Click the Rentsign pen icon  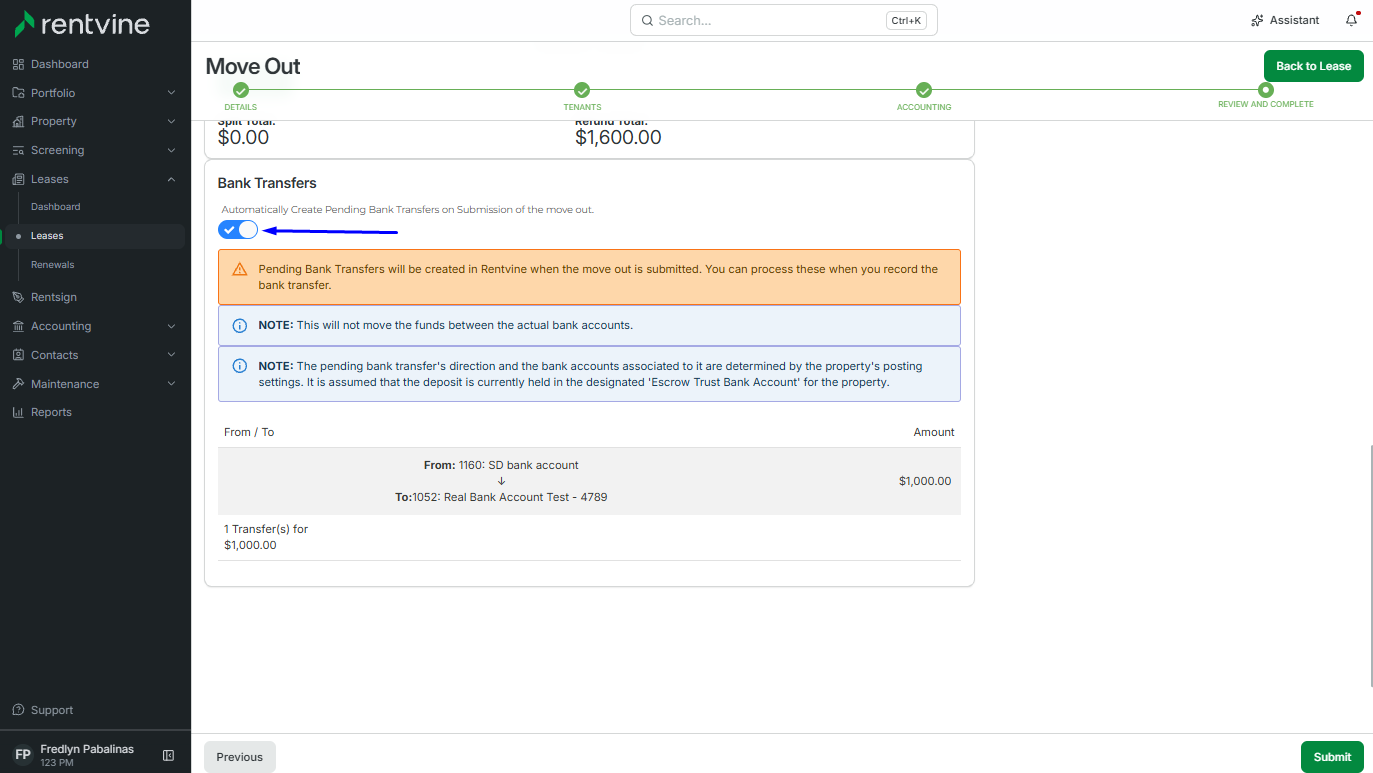tap(18, 297)
